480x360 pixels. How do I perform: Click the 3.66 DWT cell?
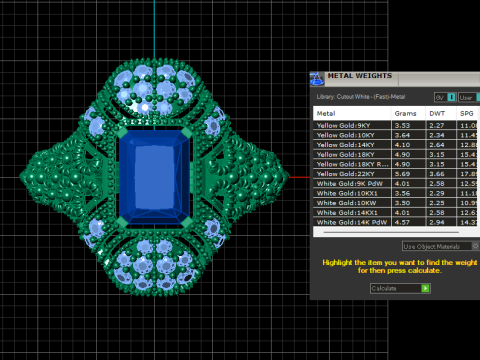point(441,174)
